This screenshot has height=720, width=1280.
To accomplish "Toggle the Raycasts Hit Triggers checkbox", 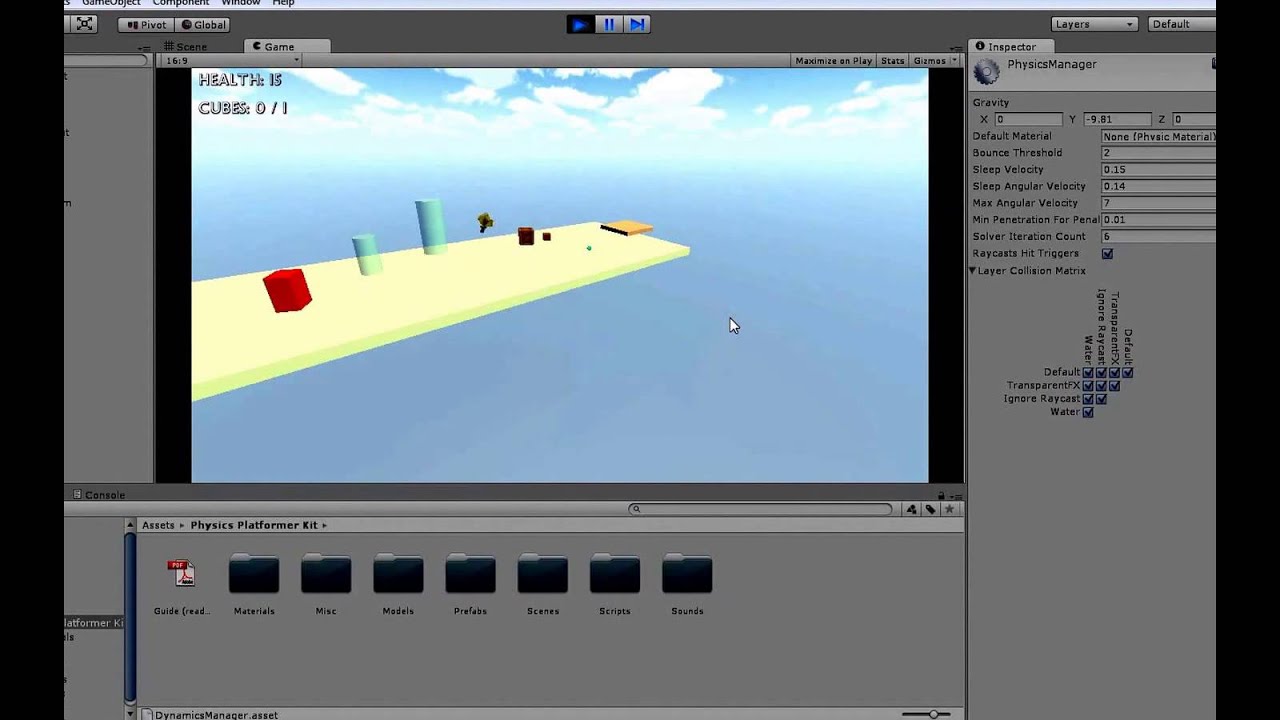I will point(1107,254).
